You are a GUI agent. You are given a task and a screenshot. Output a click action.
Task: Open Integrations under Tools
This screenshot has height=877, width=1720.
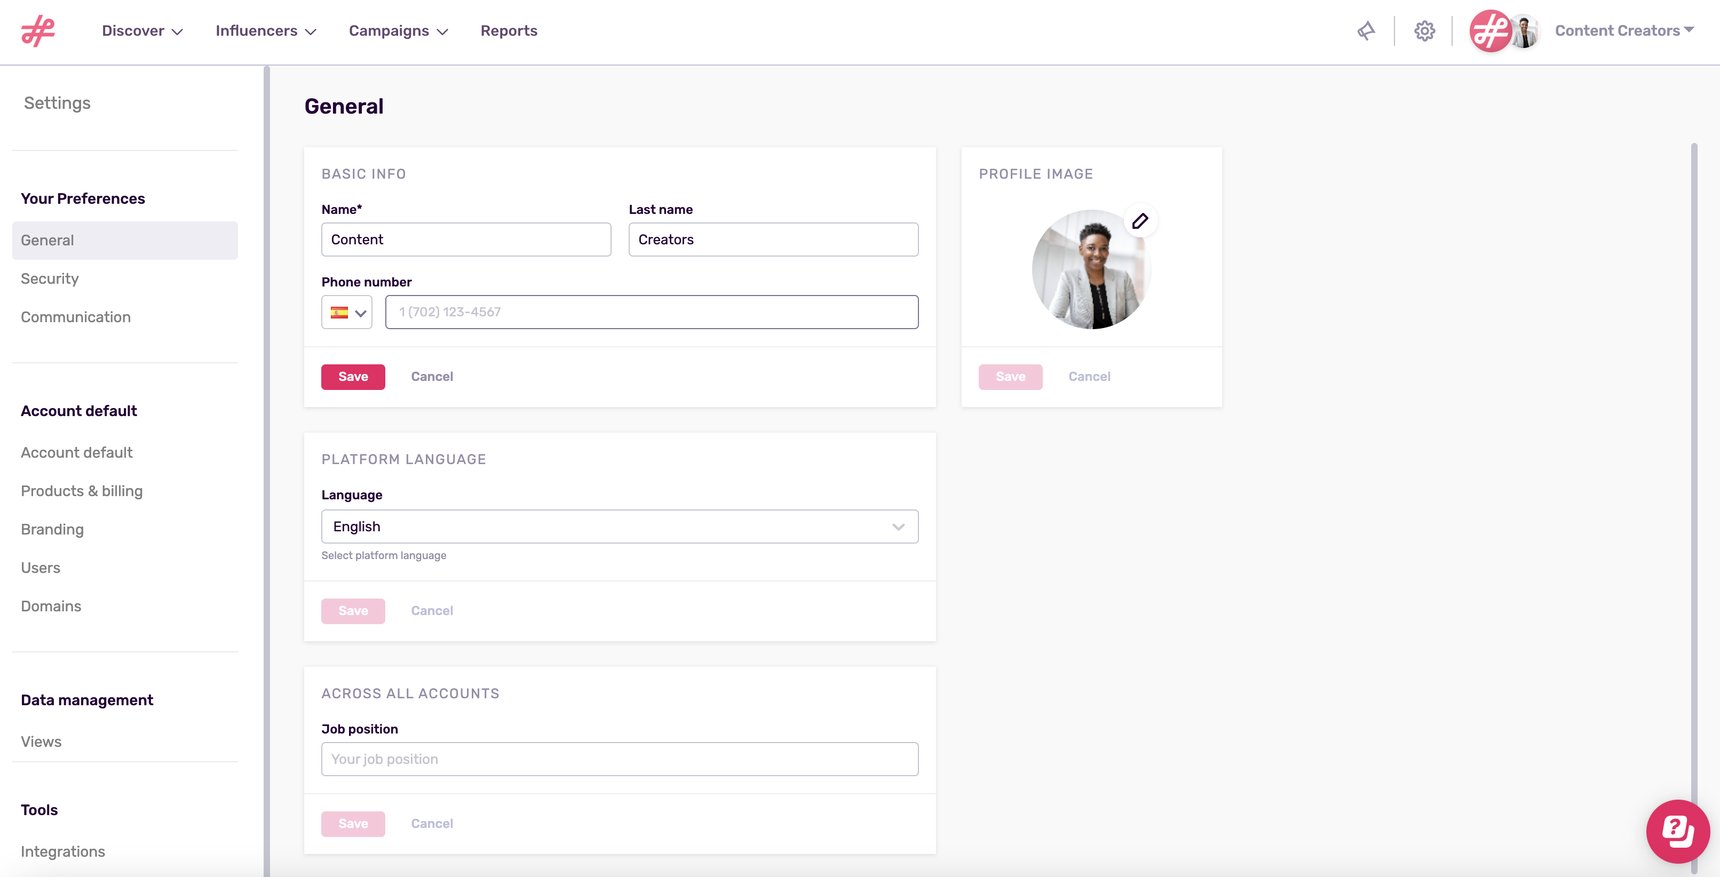[x=63, y=852]
